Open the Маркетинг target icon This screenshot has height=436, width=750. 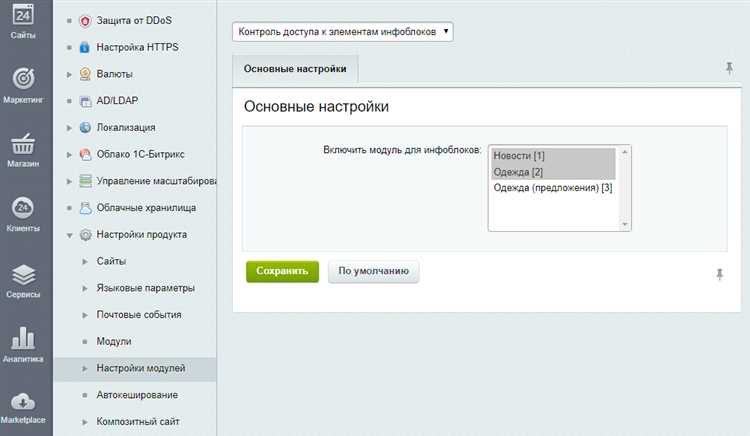(23, 78)
